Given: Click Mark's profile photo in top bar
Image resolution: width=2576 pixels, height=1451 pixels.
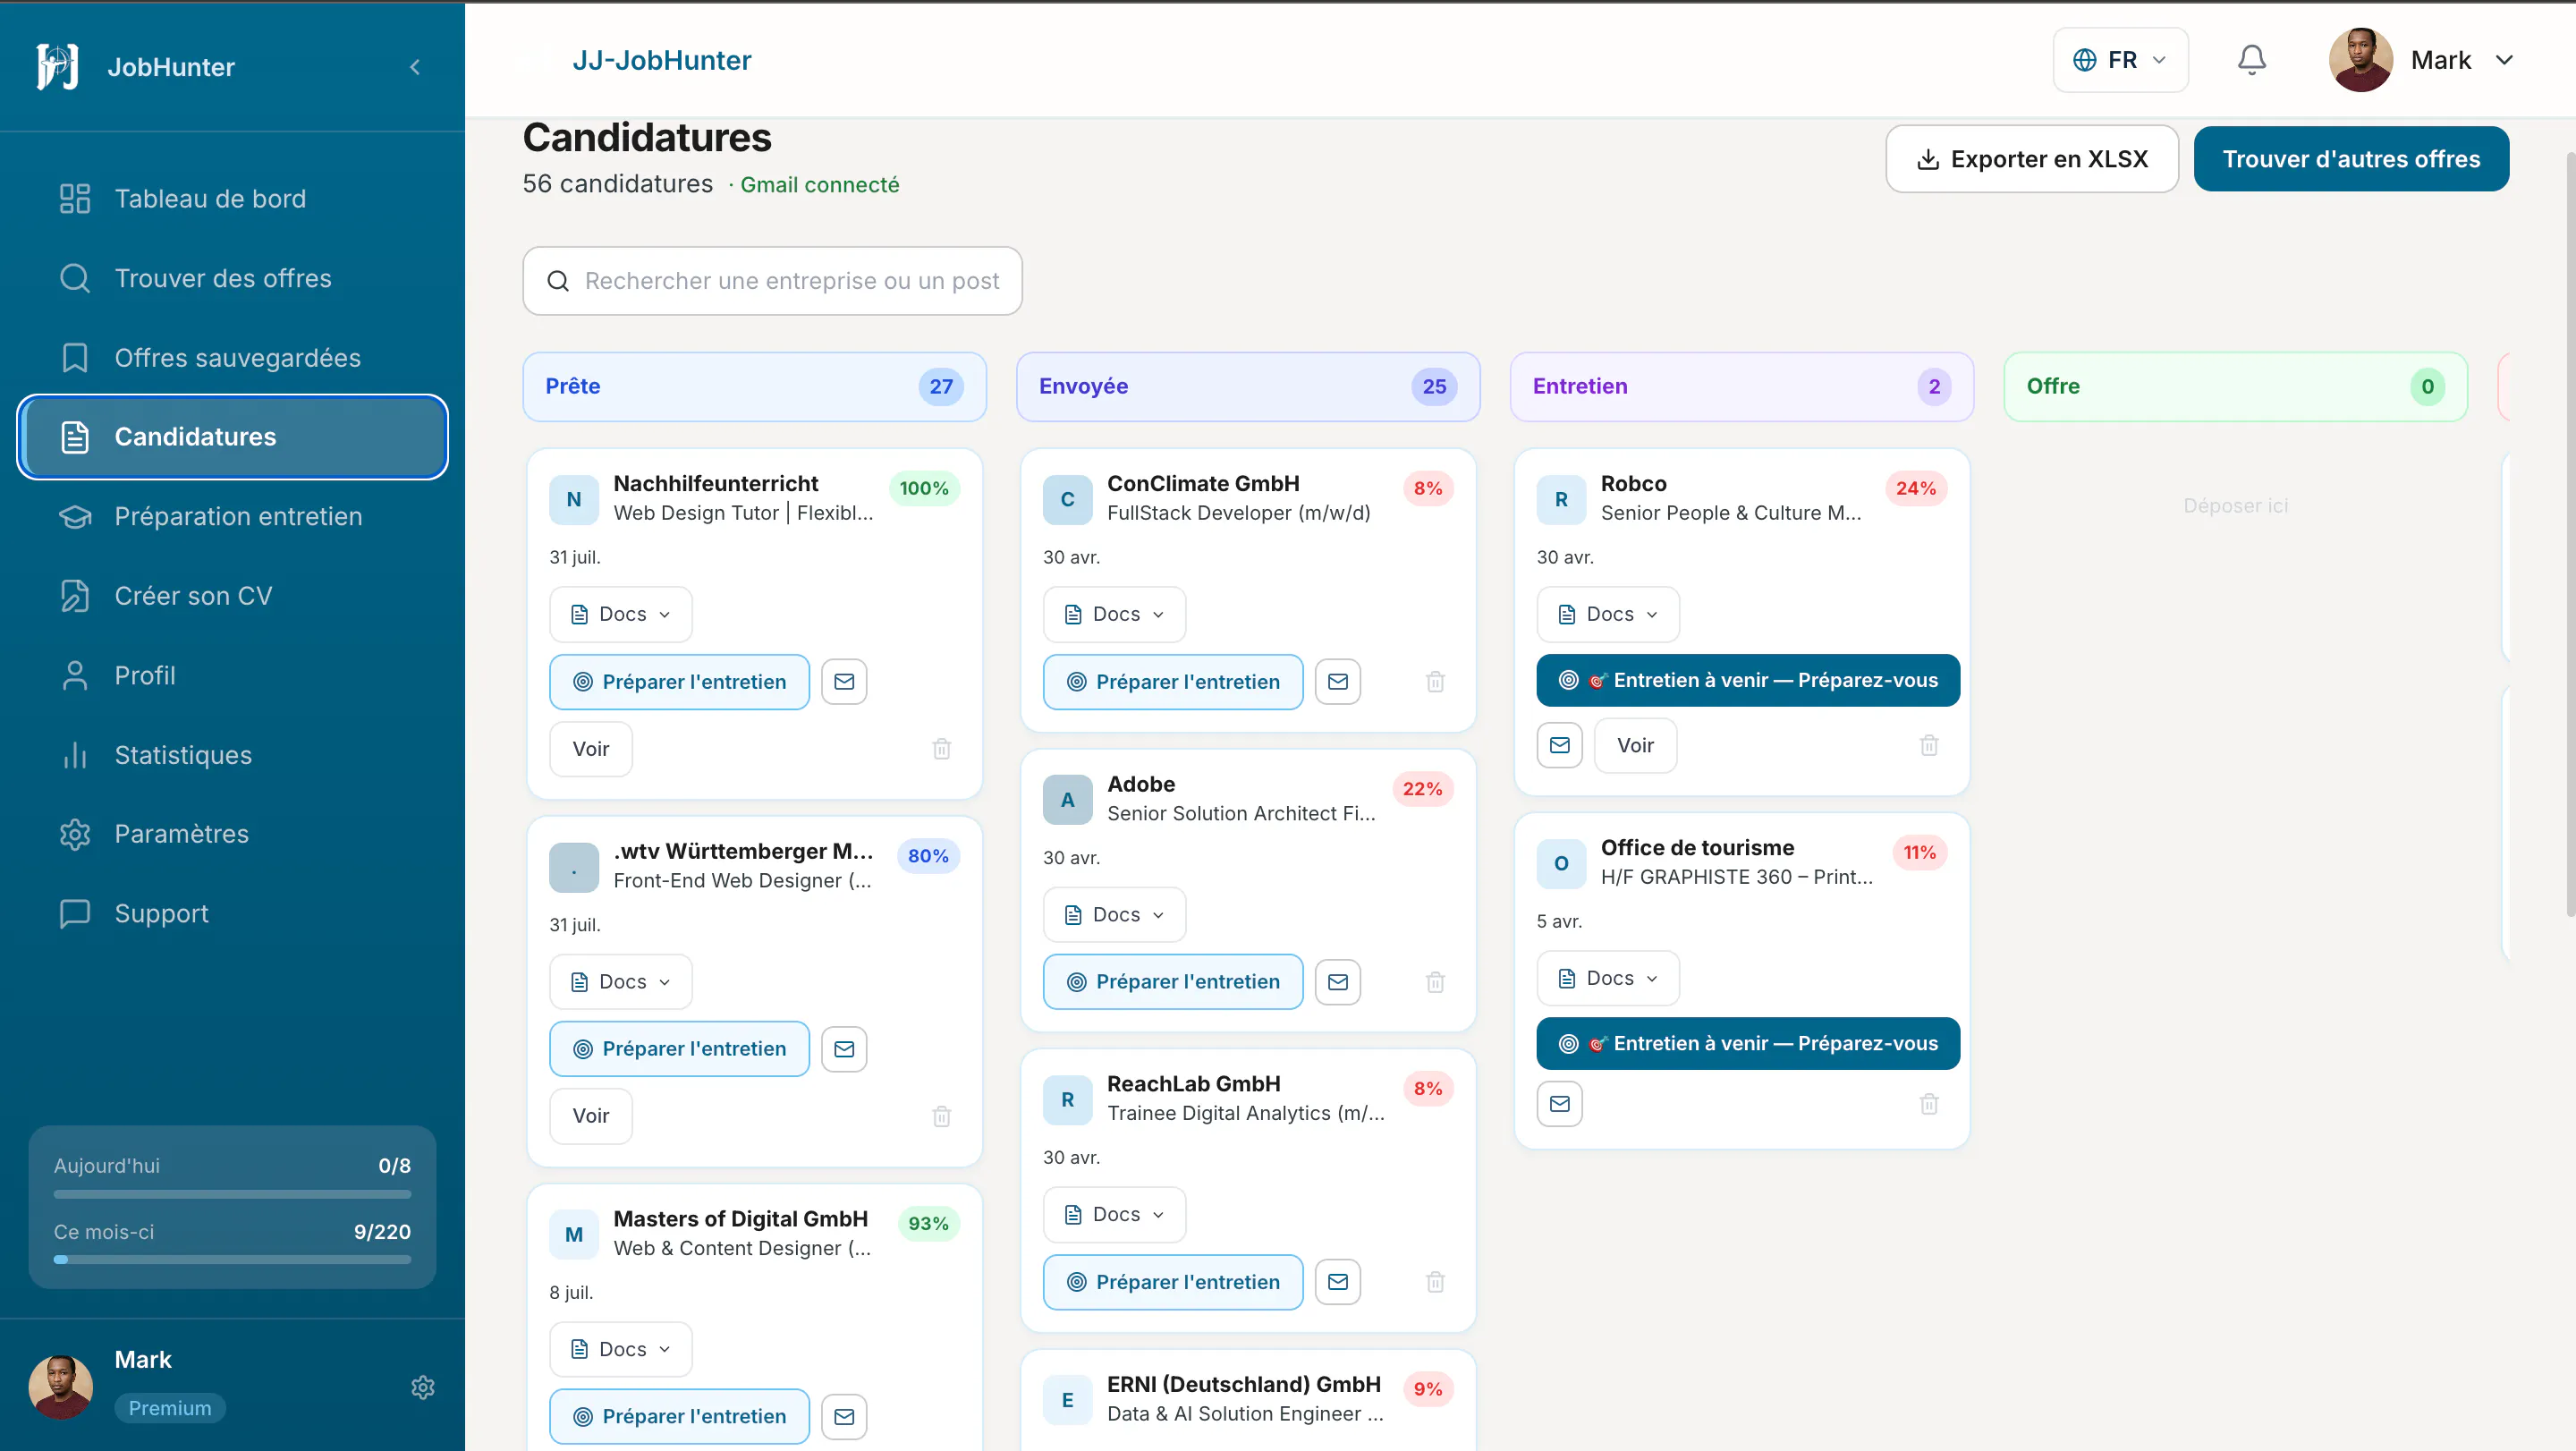Looking at the screenshot, I should click(2361, 60).
